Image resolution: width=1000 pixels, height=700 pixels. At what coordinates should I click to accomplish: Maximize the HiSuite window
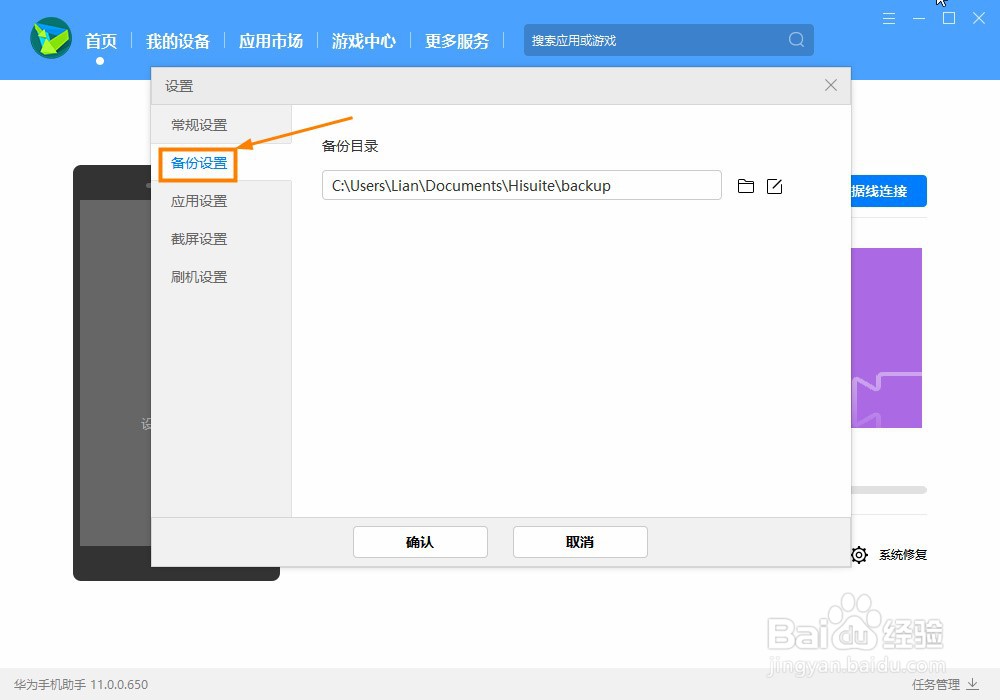click(948, 18)
